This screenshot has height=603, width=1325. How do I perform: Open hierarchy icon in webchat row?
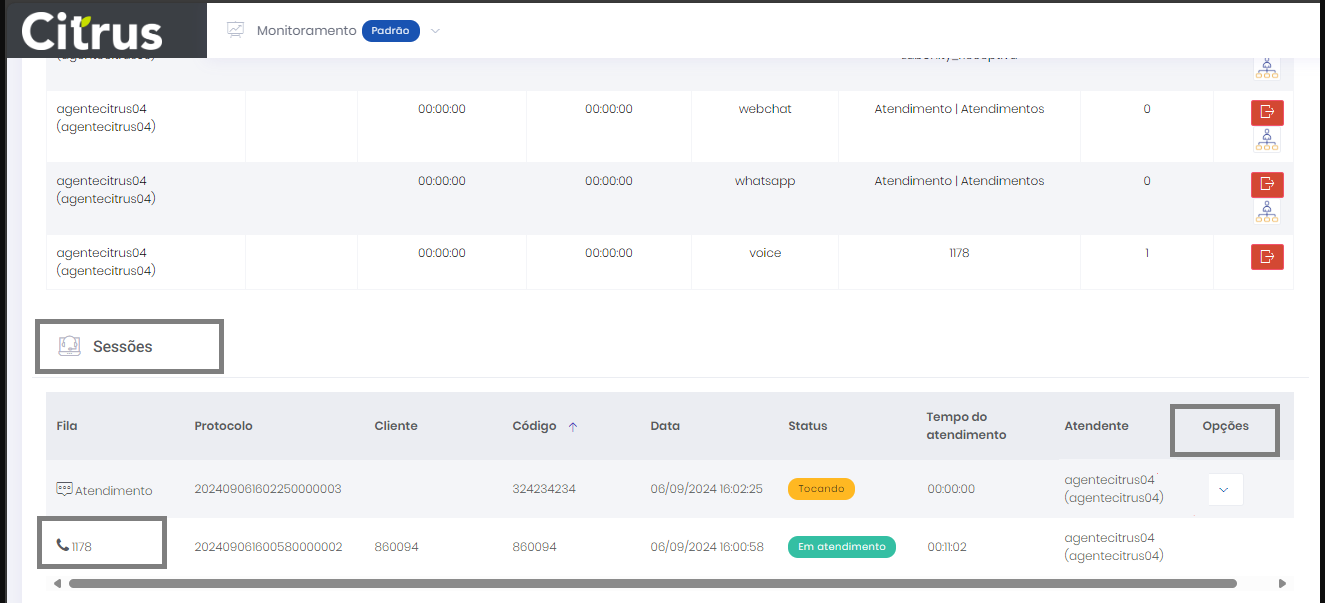tap(1267, 140)
